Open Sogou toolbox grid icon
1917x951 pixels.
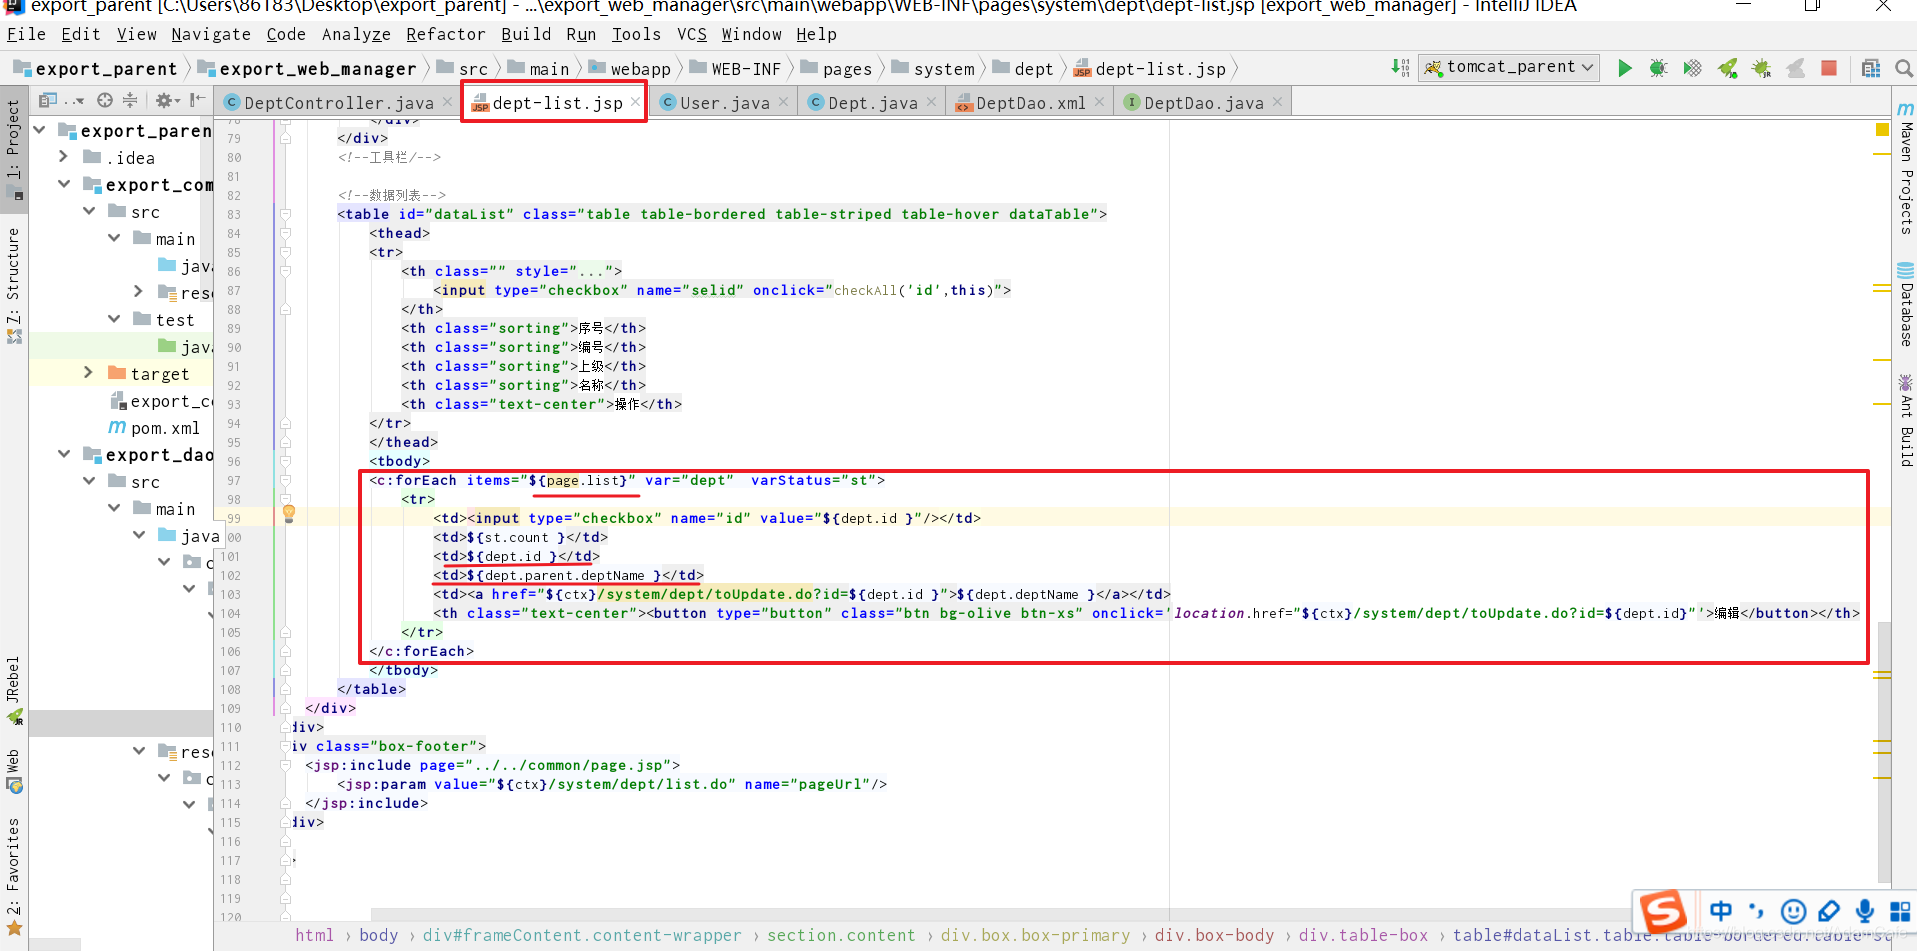1900,911
